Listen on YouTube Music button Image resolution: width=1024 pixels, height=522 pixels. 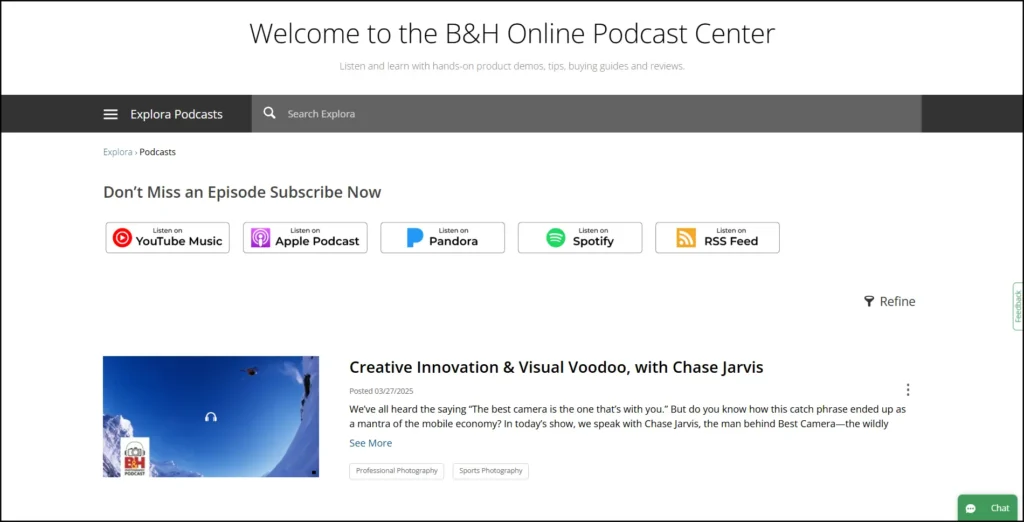(x=168, y=238)
